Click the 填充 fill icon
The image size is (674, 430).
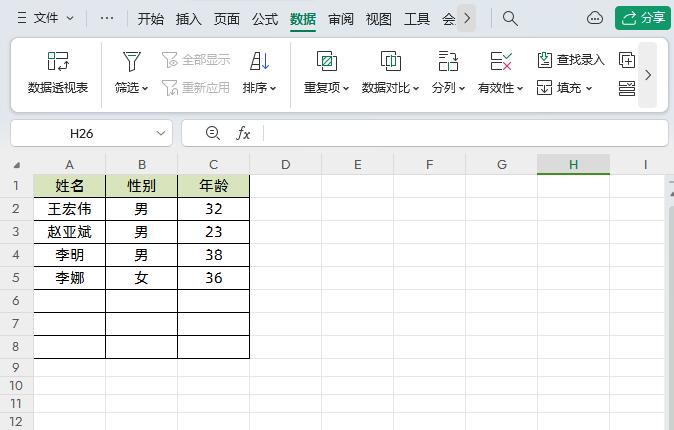click(544, 88)
